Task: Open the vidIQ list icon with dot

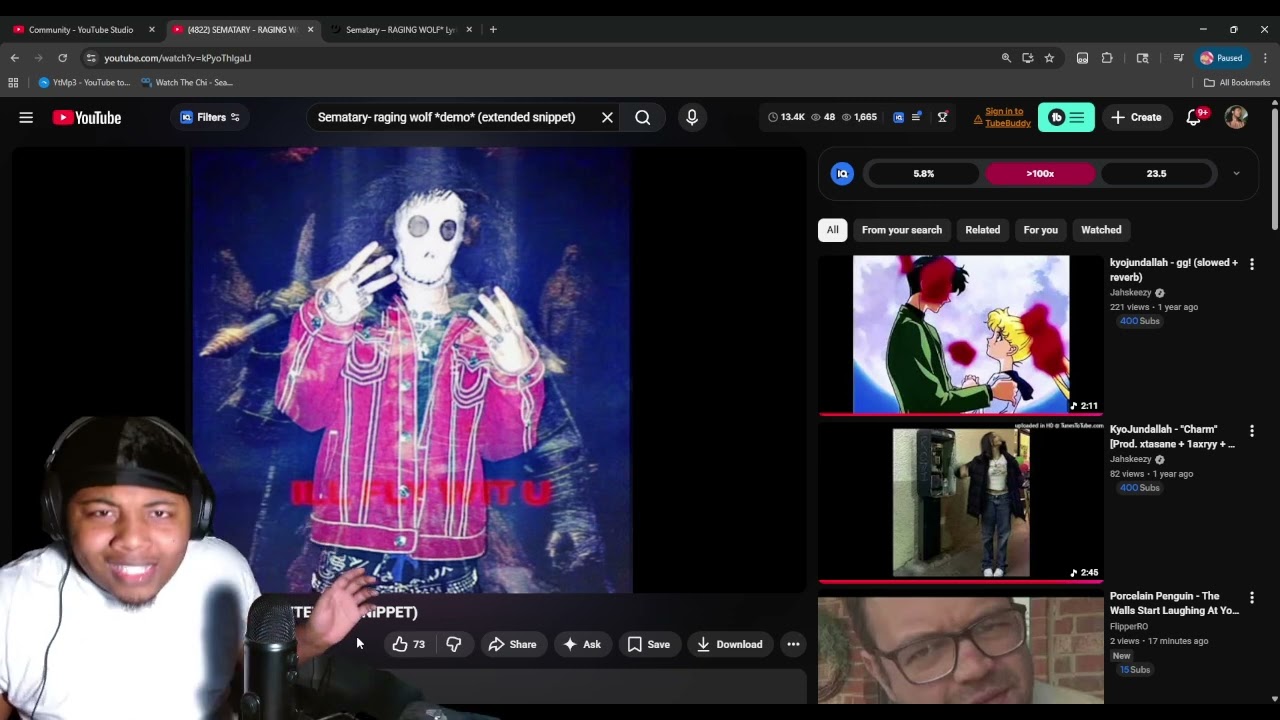Action: coord(917,117)
